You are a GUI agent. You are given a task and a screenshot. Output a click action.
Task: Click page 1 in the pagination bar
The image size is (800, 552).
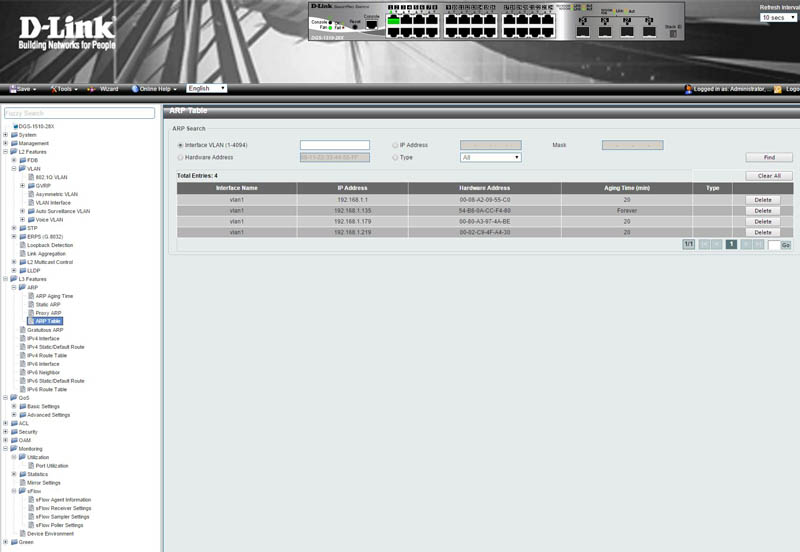[x=731, y=244]
